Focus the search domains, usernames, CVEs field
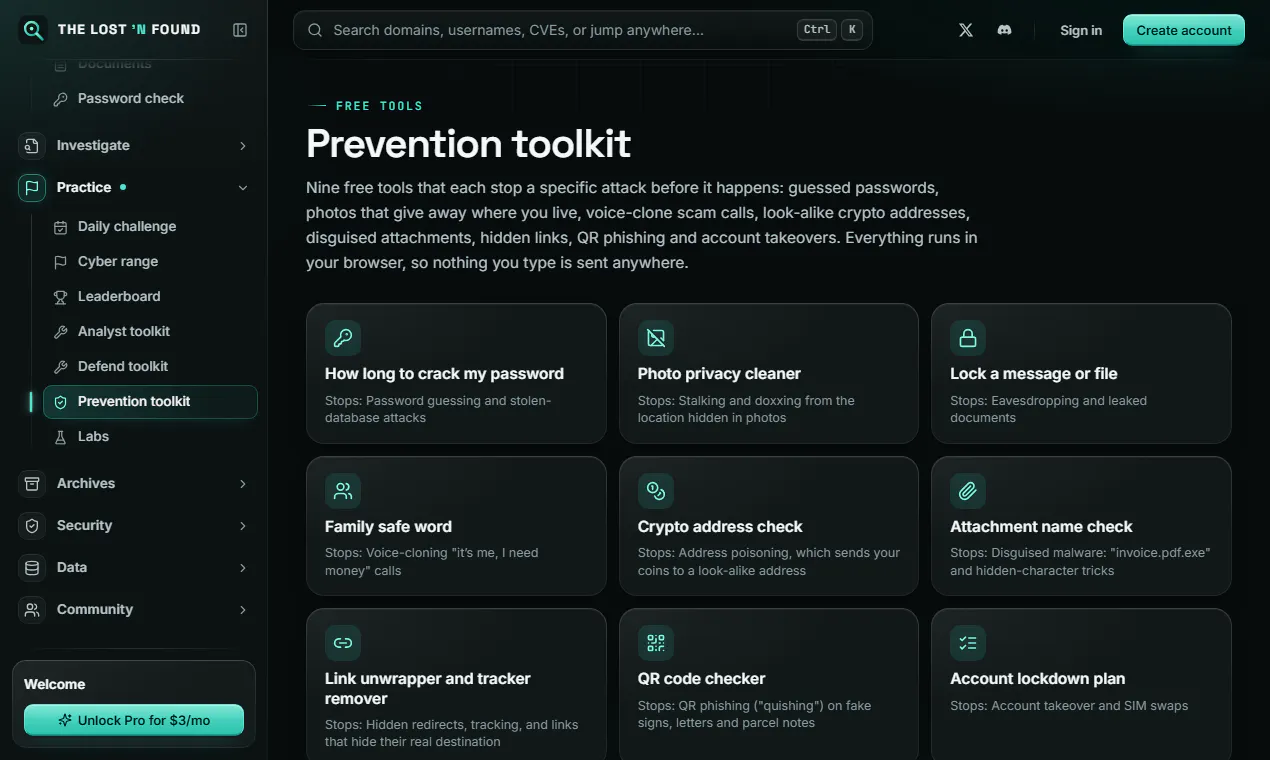The width and height of the screenshot is (1270, 760). (x=583, y=30)
